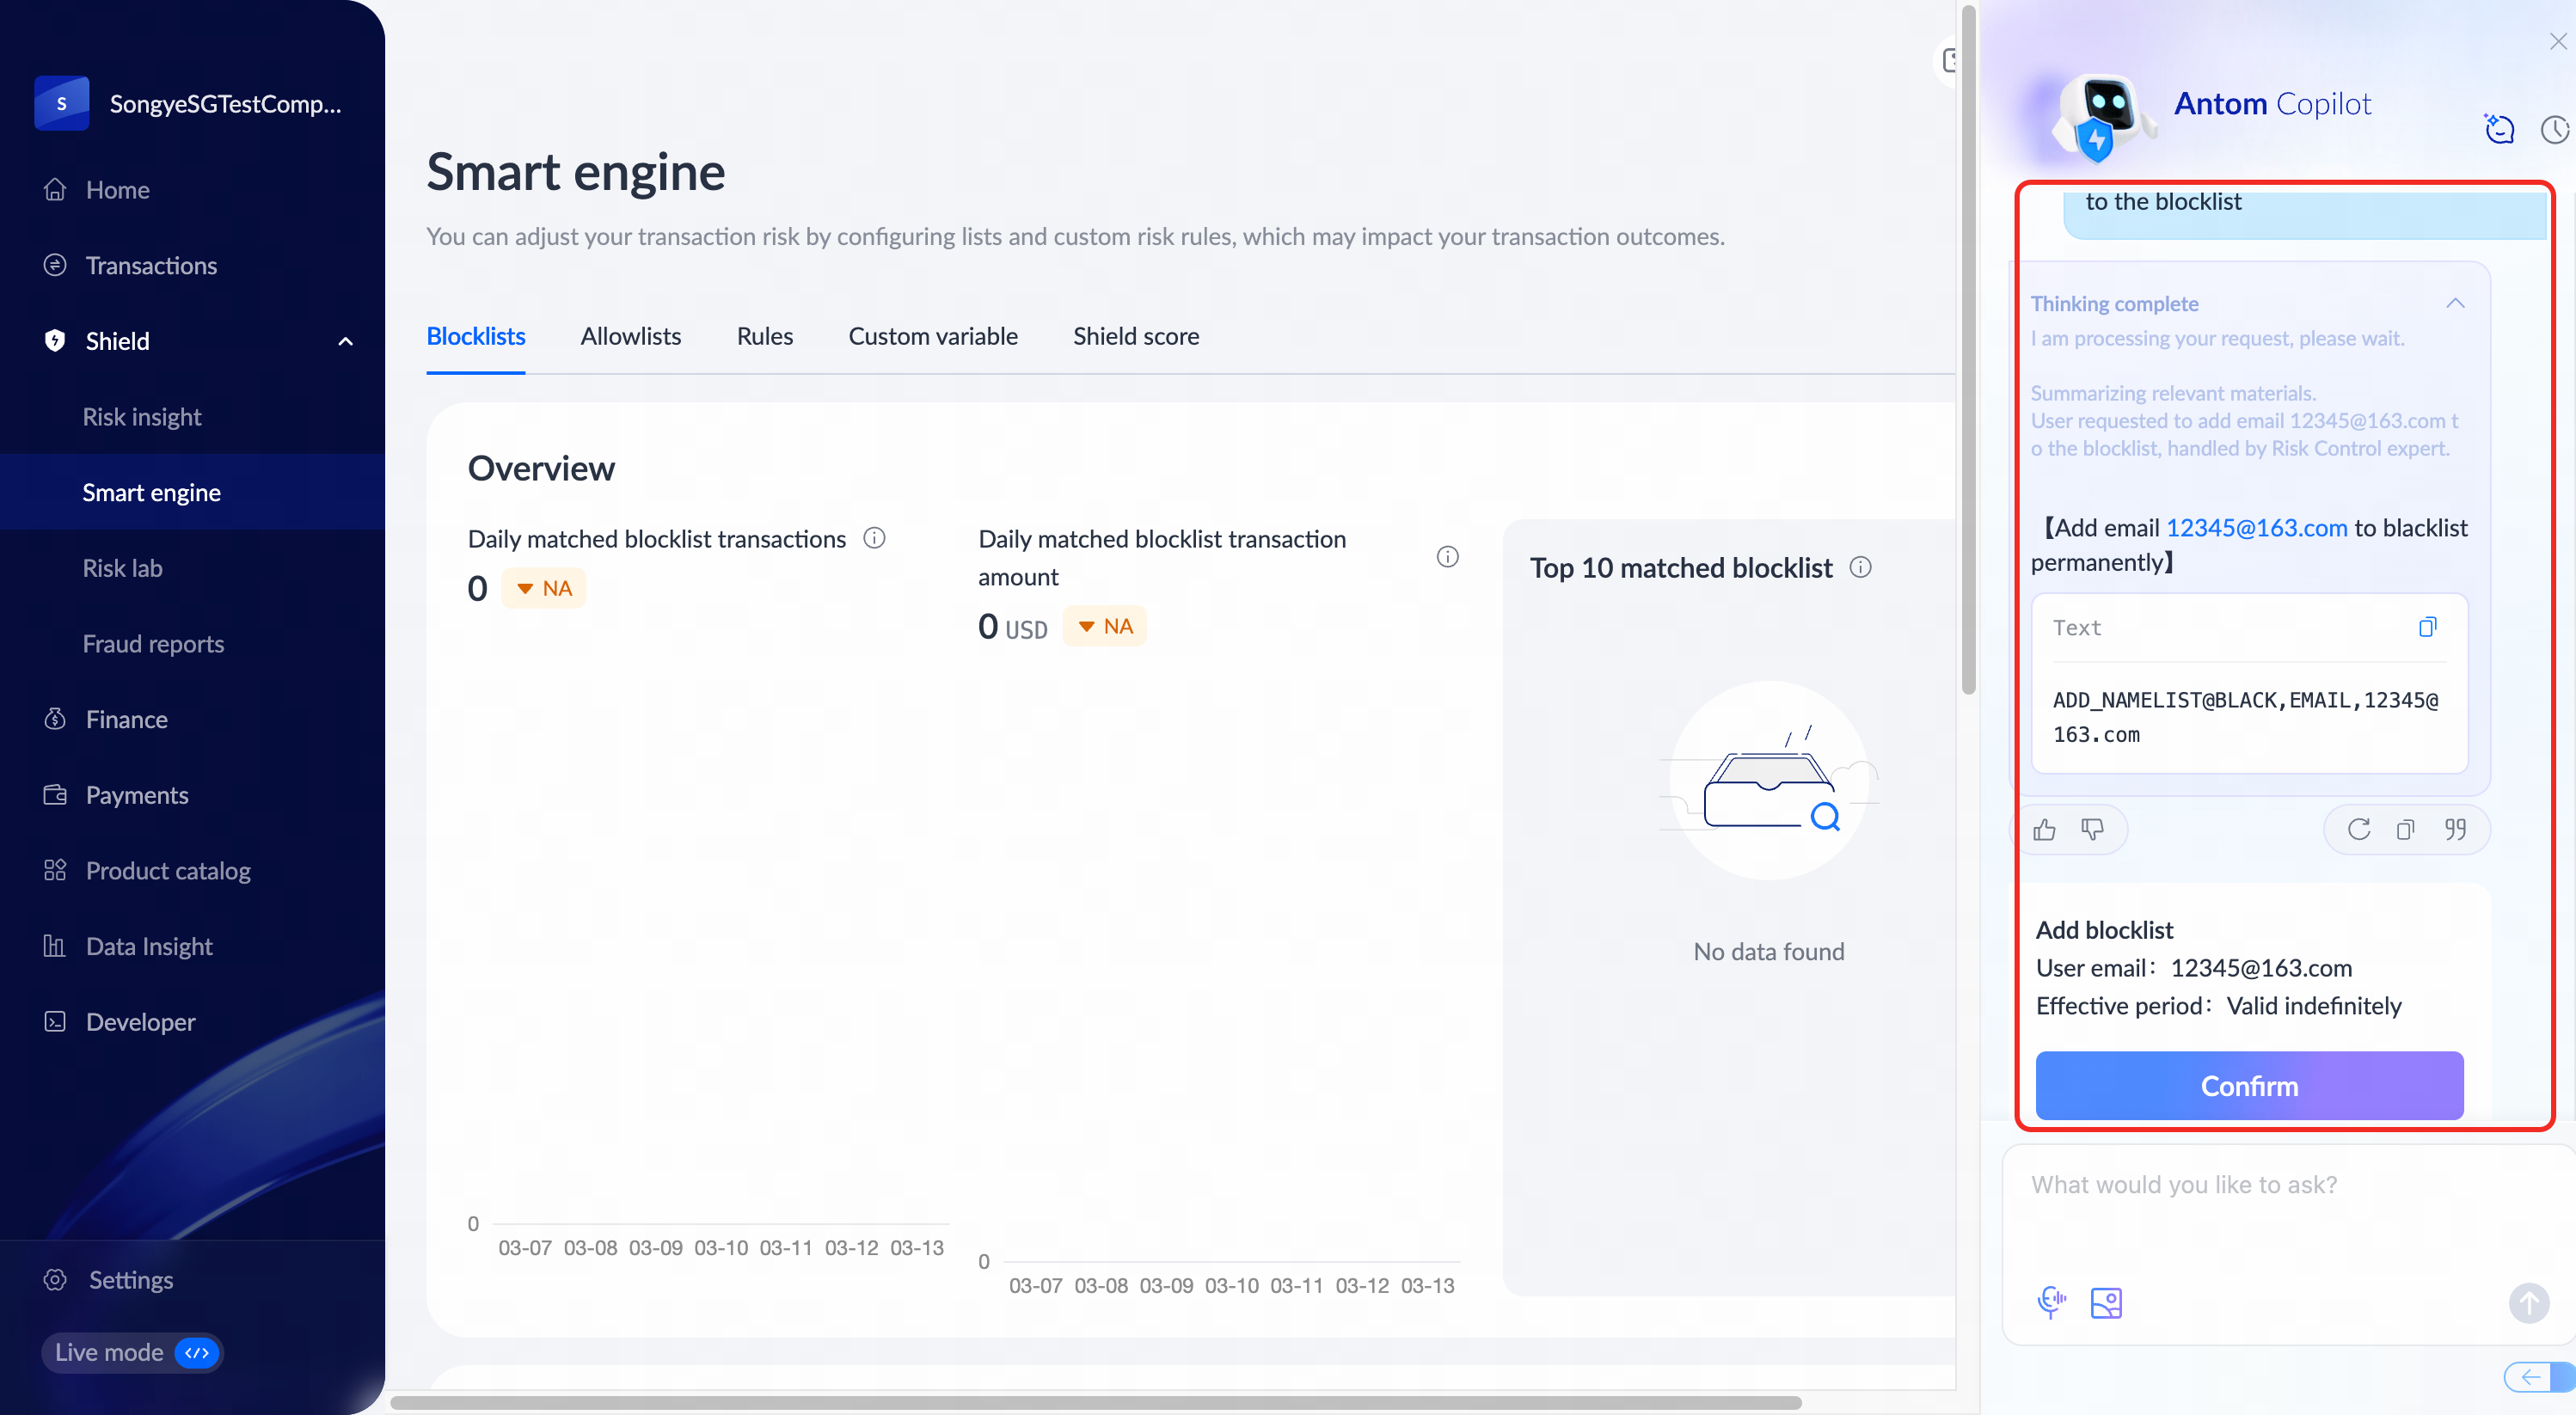
Task: Collapse the Shield sidebar menu
Action: pyautogui.click(x=345, y=341)
